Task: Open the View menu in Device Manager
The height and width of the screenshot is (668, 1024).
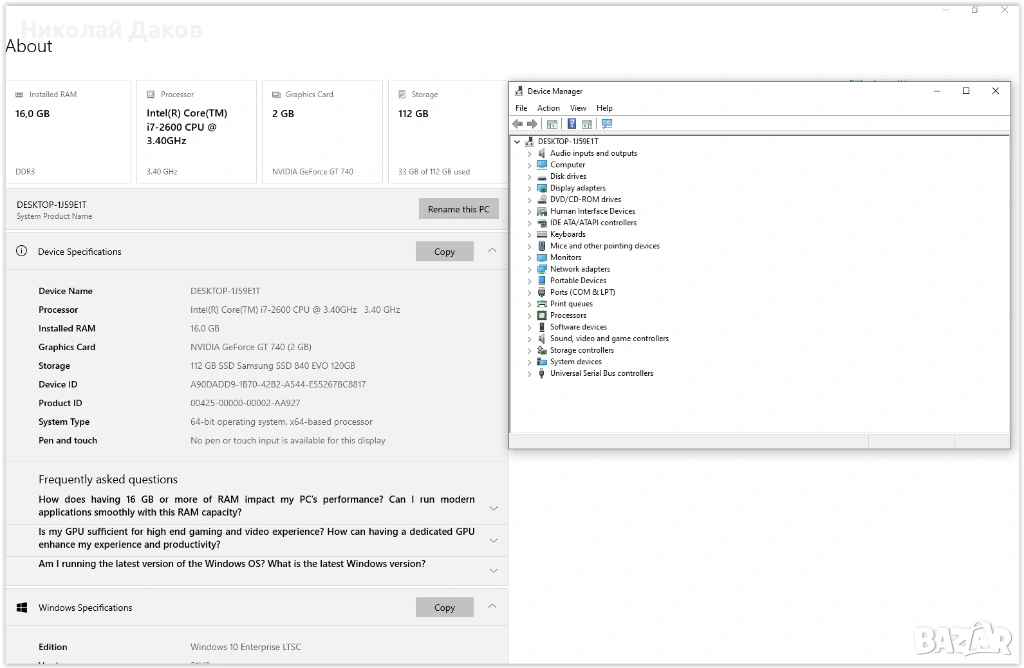Action: pos(578,108)
